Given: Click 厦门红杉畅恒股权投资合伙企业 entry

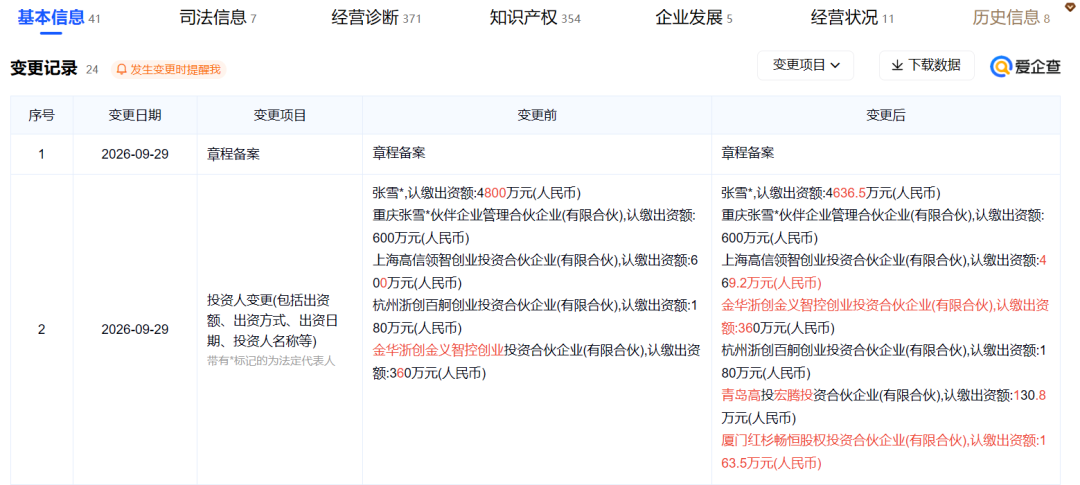Looking at the screenshot, I should [884, 451].
